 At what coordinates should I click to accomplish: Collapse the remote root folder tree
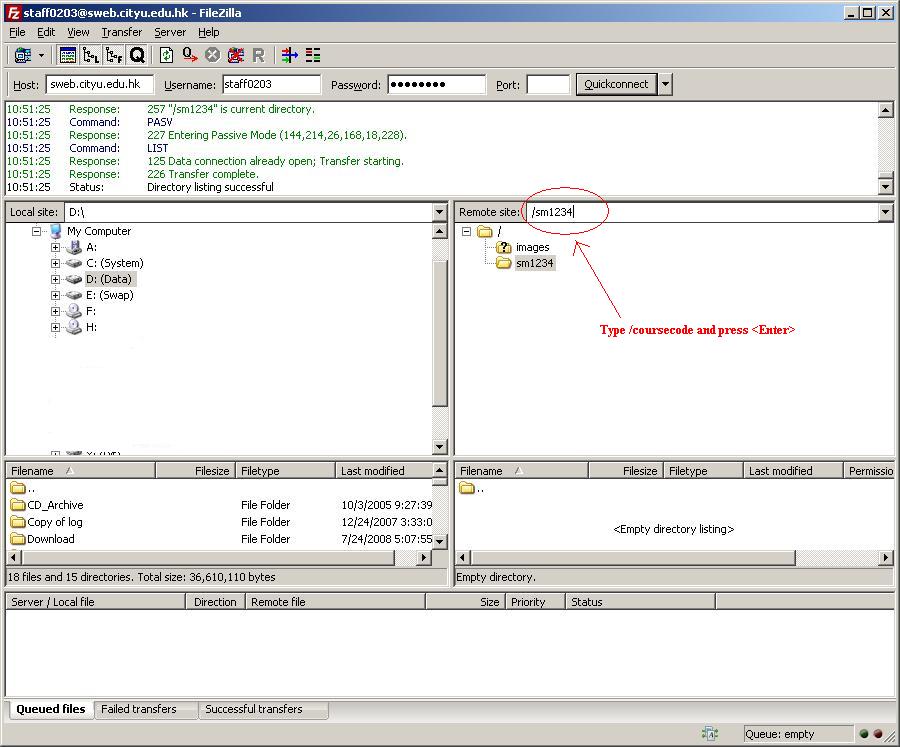(466, 231)
